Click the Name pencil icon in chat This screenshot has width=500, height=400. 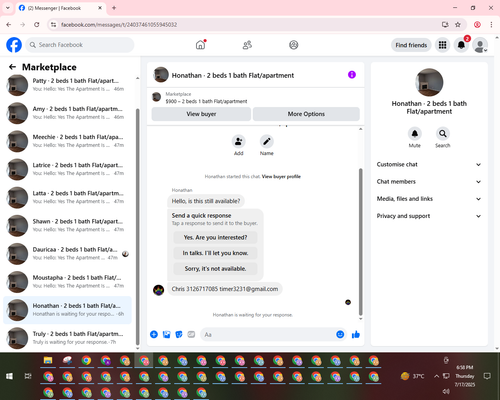tap(267, 142)
